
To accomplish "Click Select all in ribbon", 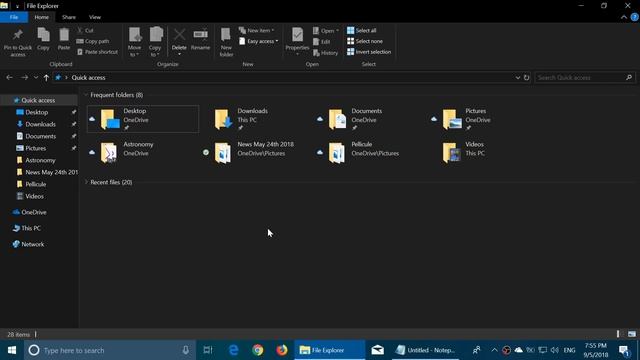I will click(362, 31).
